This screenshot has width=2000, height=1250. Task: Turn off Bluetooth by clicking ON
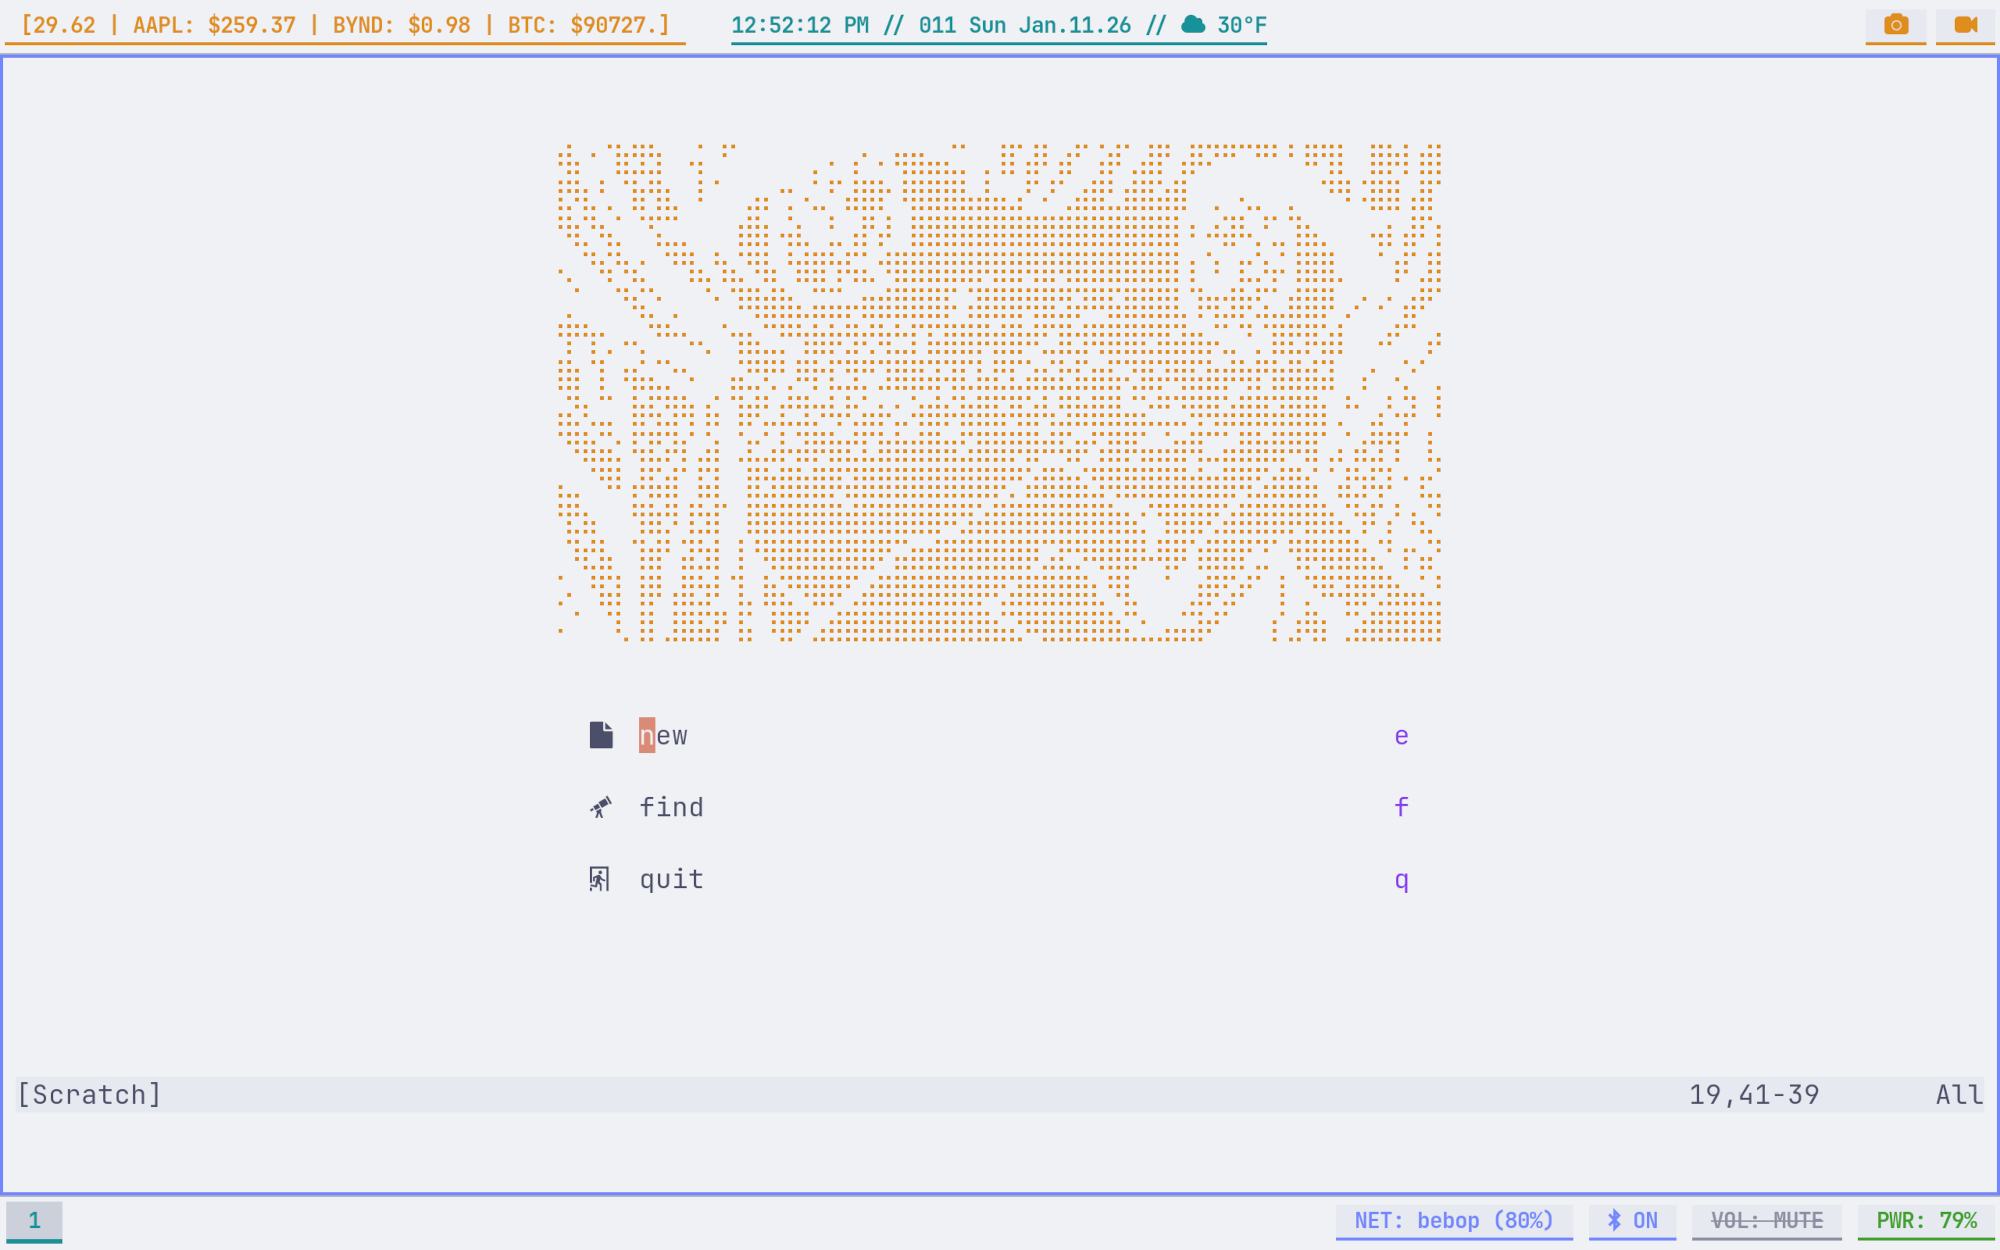click(x=1644, y=1220)
